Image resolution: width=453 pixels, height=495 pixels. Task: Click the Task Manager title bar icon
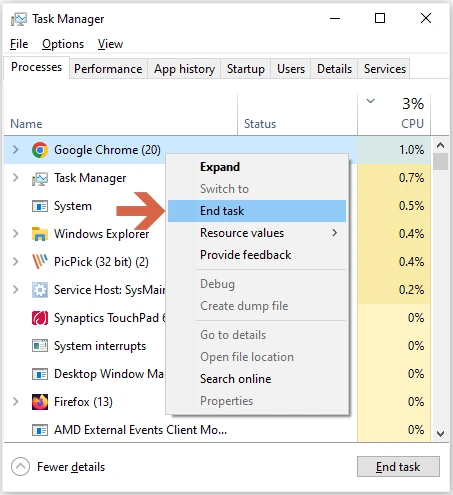18,19
